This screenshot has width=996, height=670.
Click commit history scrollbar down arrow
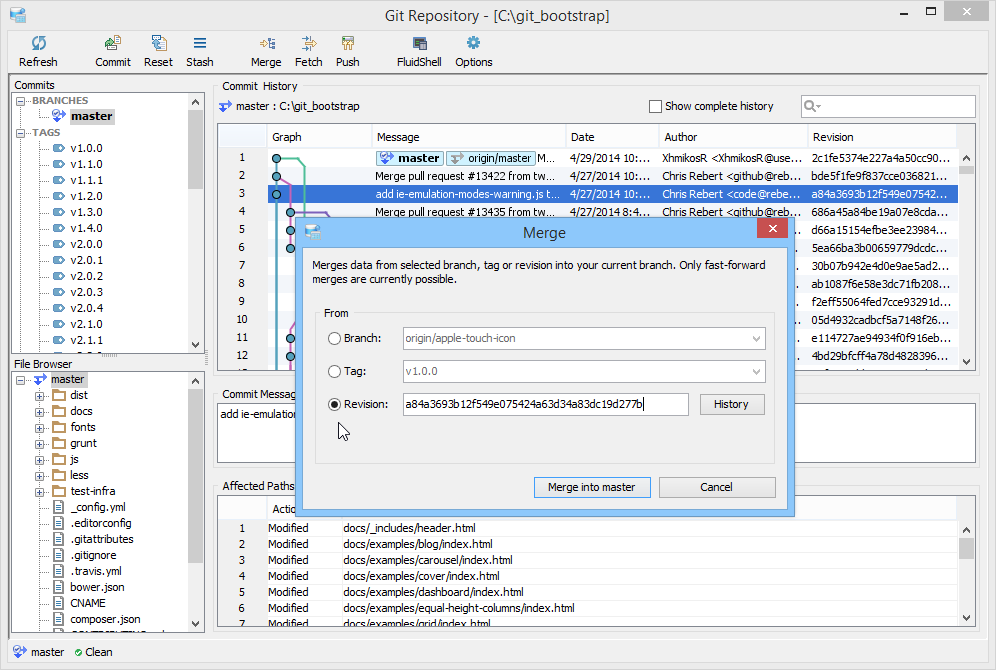click(x=966, y=362)
